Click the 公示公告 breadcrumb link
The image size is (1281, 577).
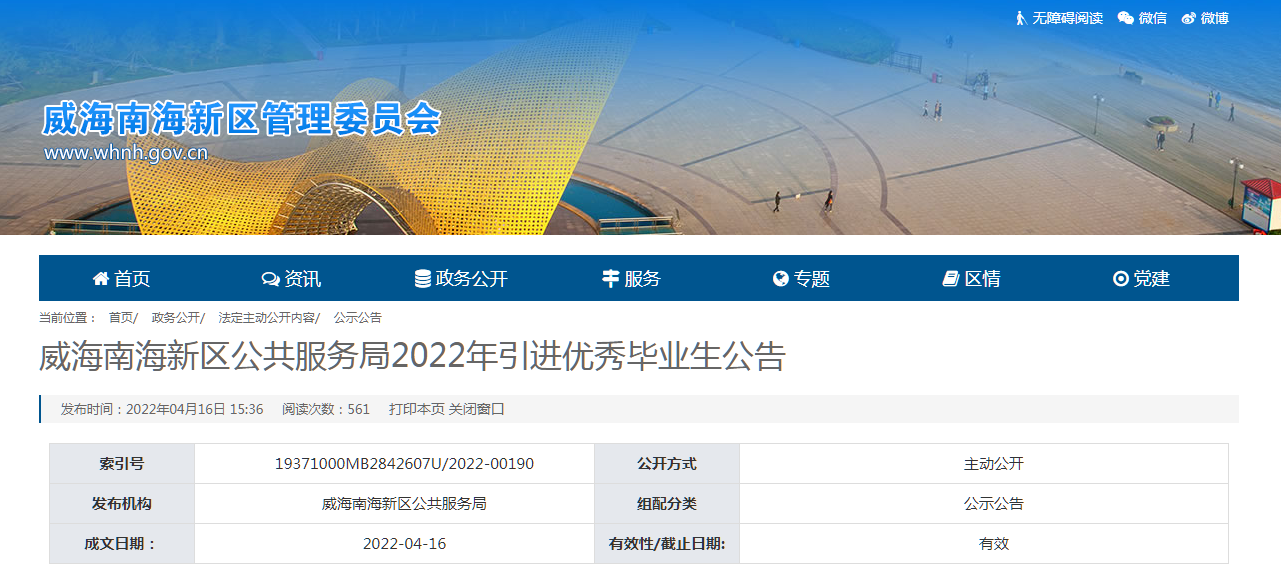tap(358, 317)
